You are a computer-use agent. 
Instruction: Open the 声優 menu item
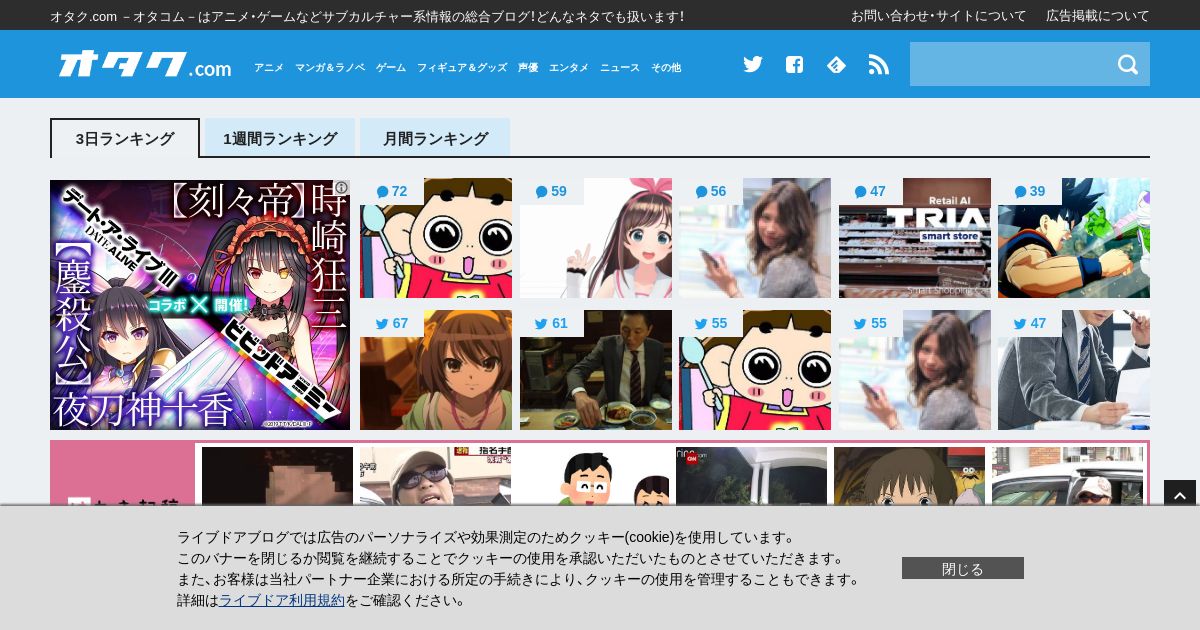point(528,67)
